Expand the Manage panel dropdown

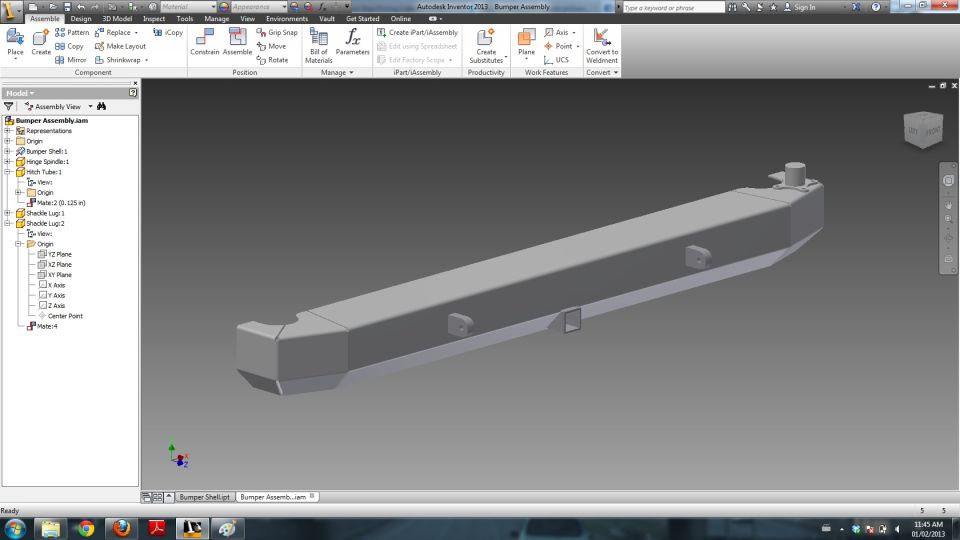click(x=337, y=72)
